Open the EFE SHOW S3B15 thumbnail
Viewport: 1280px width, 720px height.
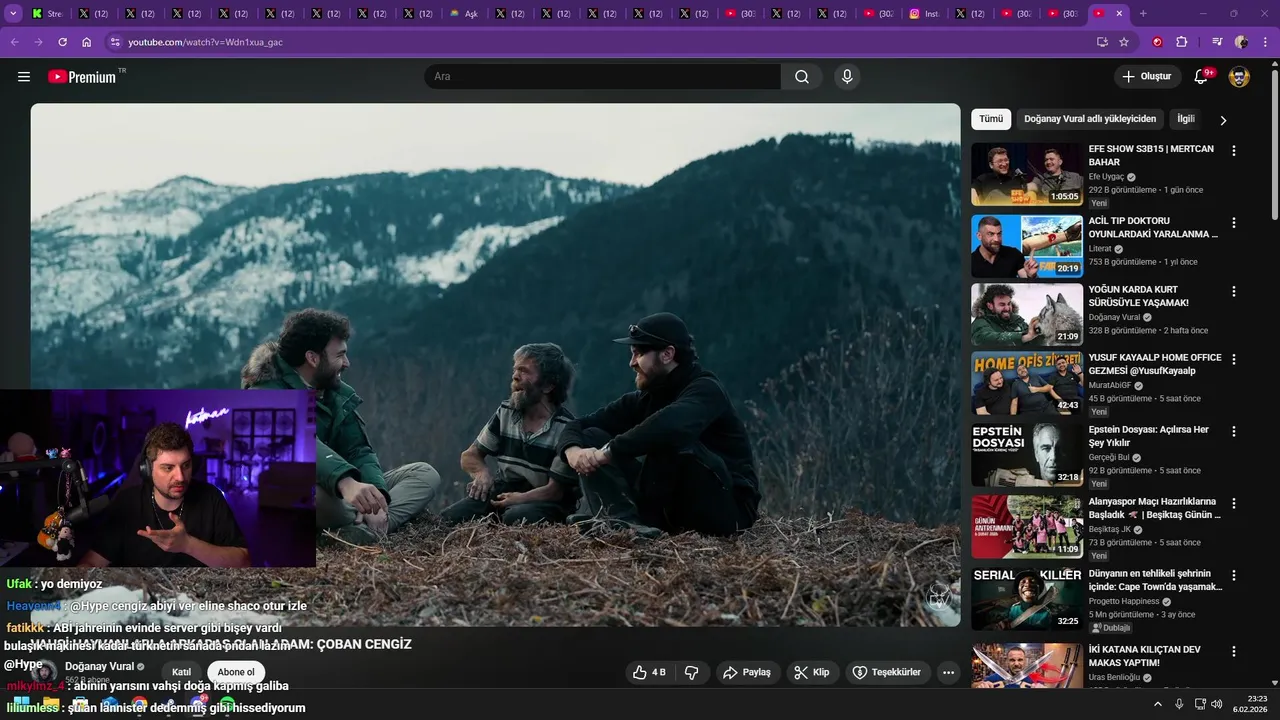click(x=1027, y=174)
